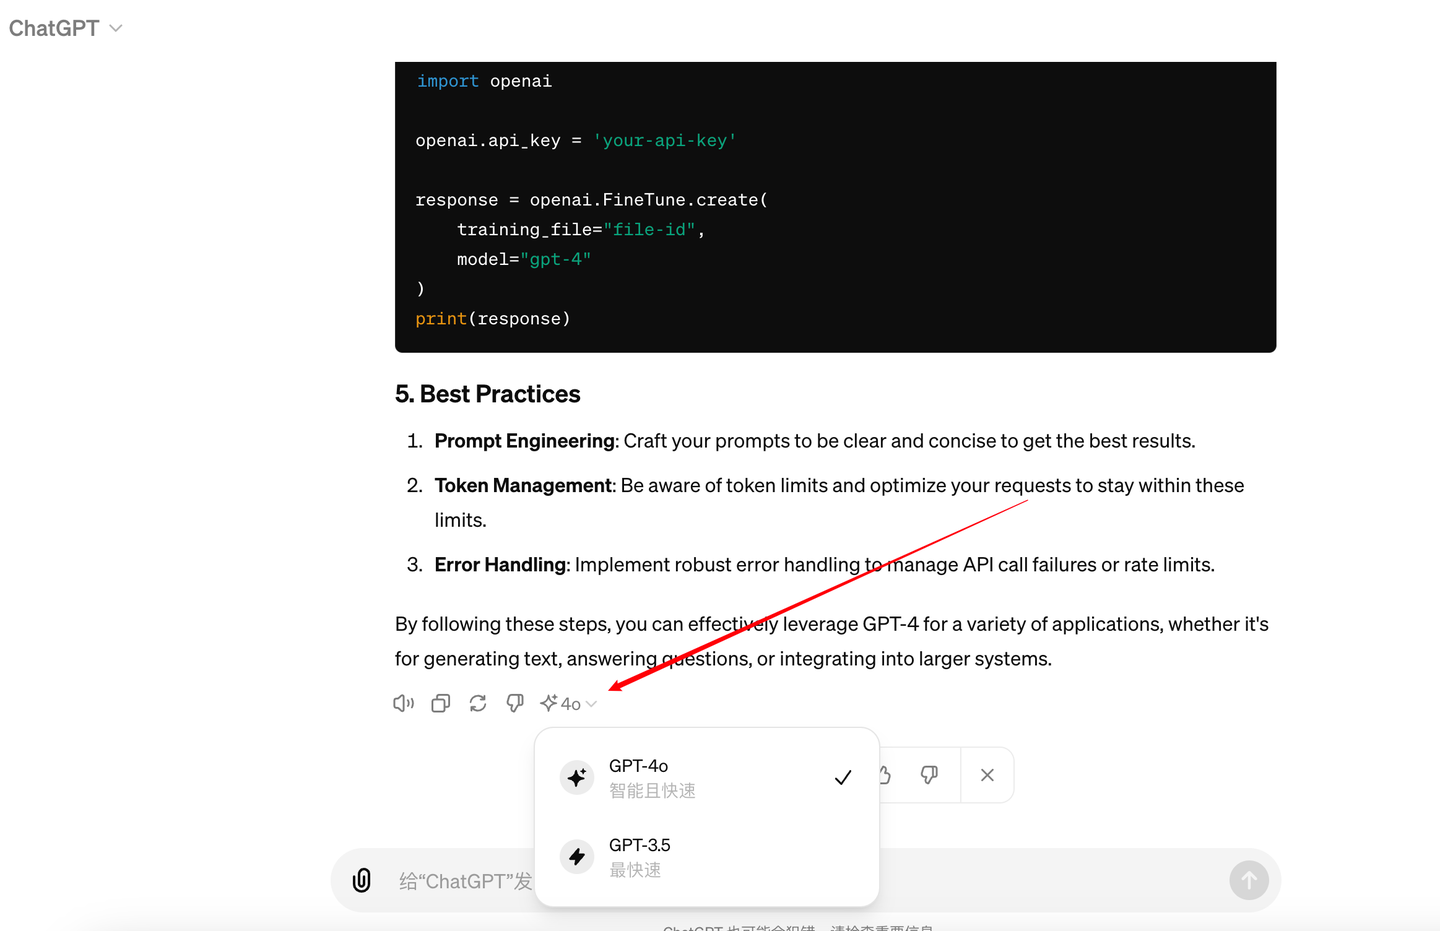This screenshot has width=1440, height=931.
Task: Select GPT-3.5 in the model menu
Action: point(707,857)
